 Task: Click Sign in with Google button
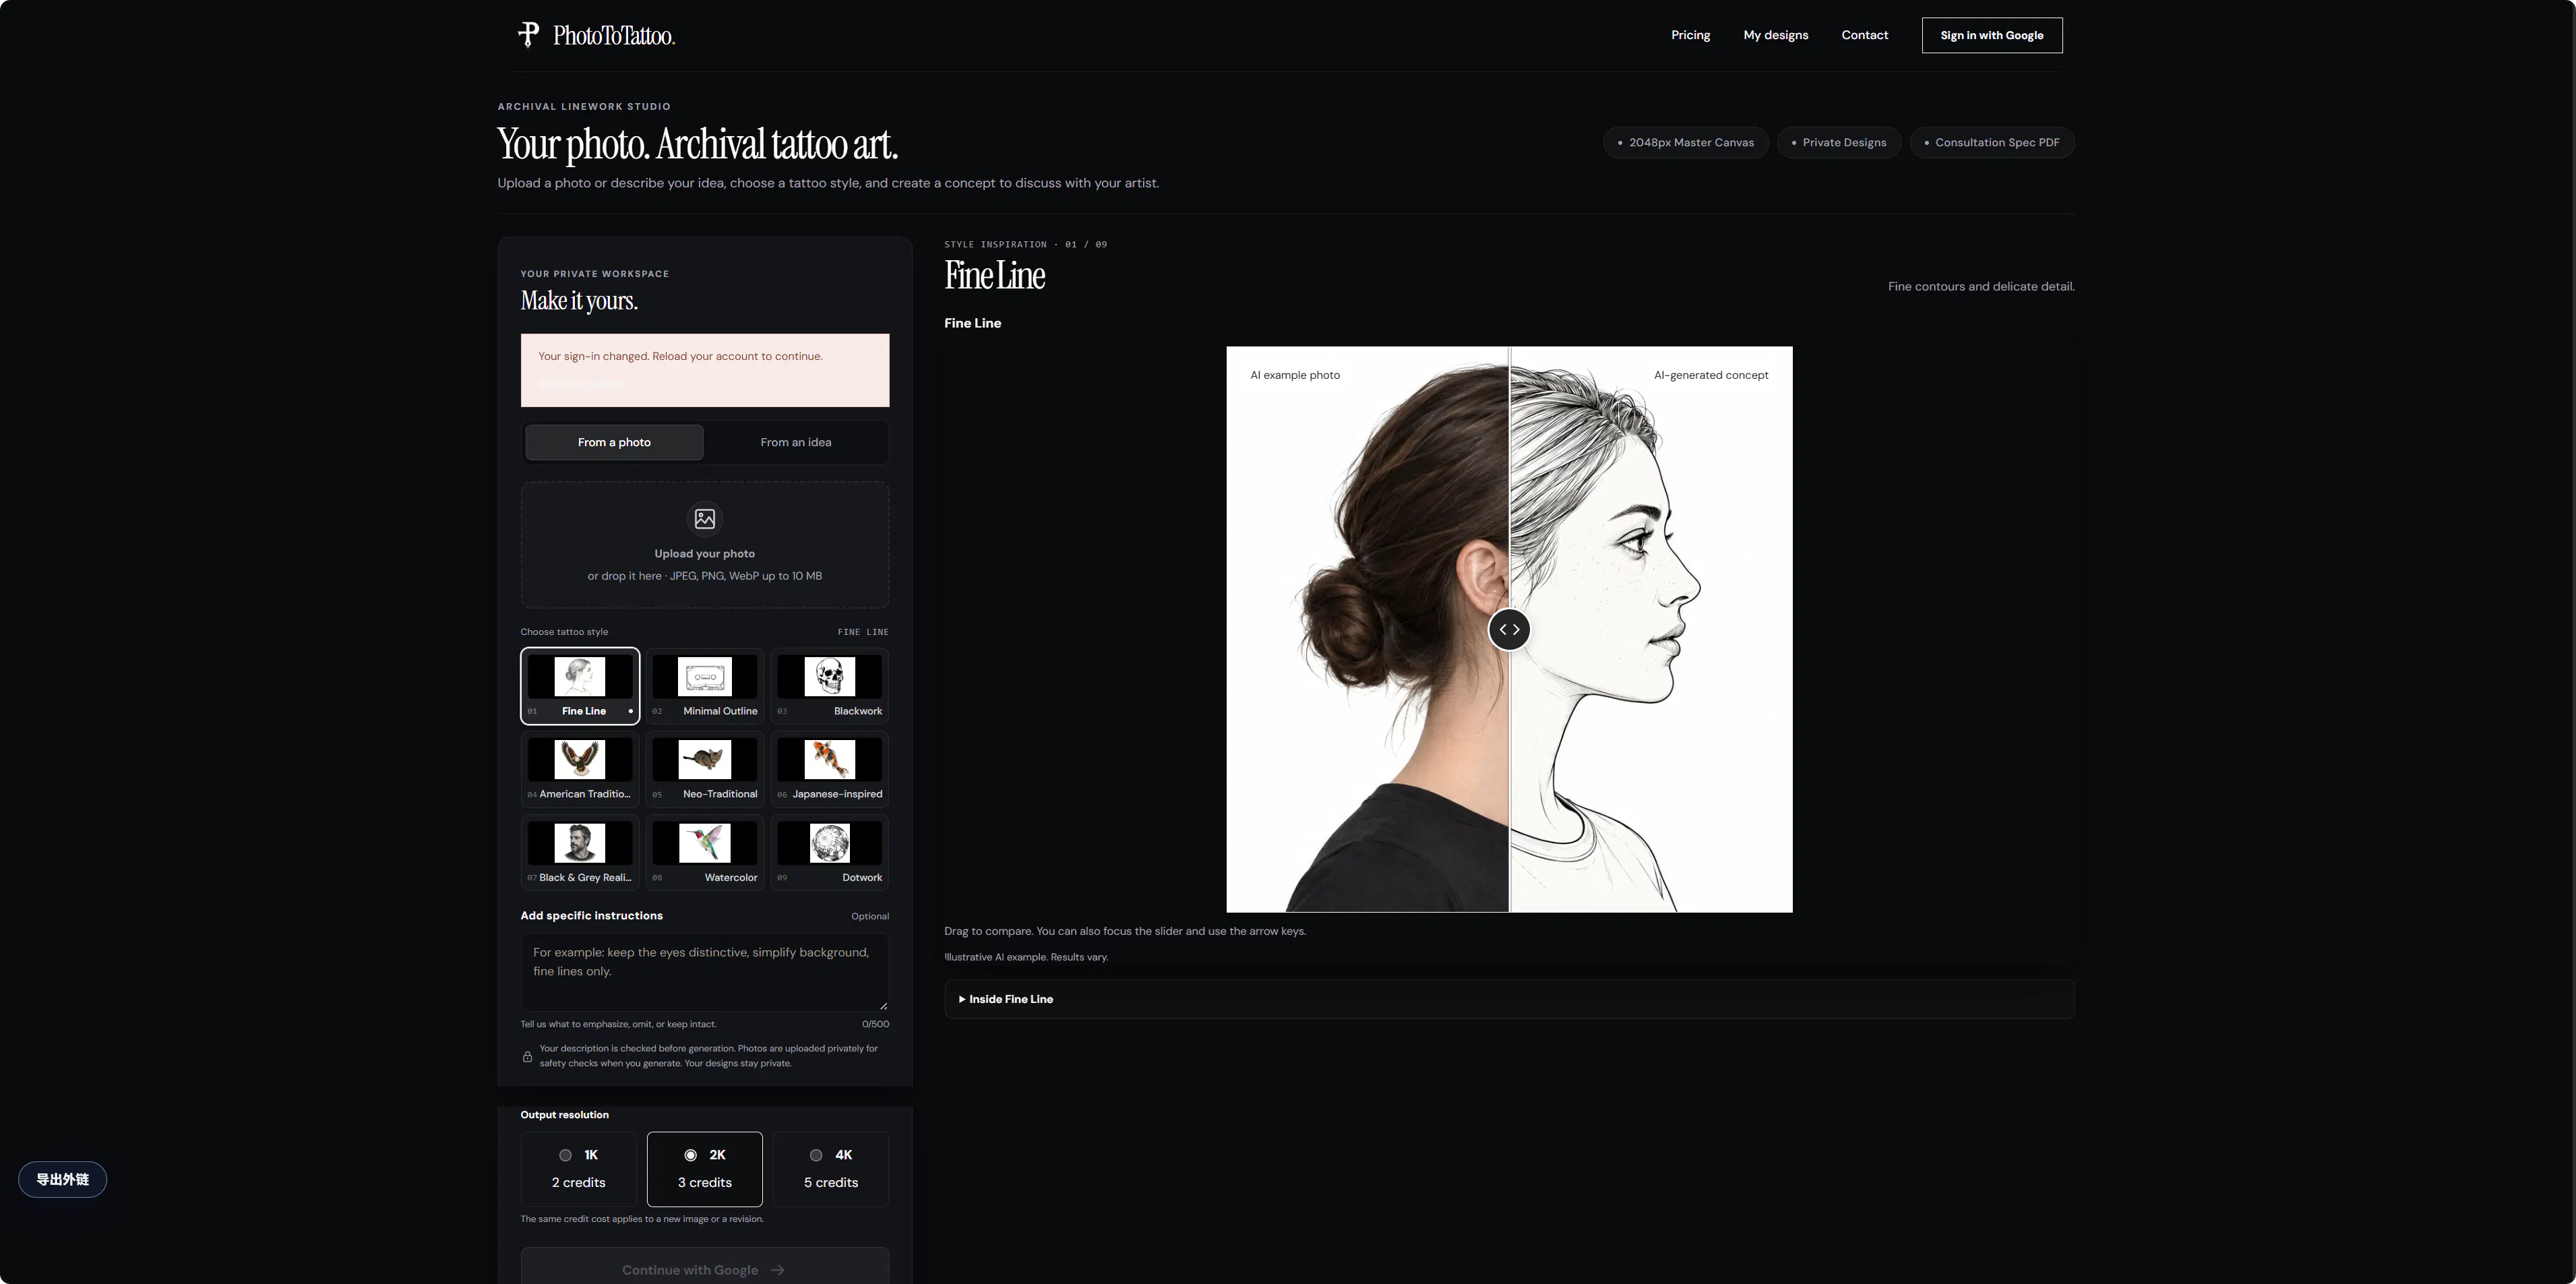pos(1992,35)
